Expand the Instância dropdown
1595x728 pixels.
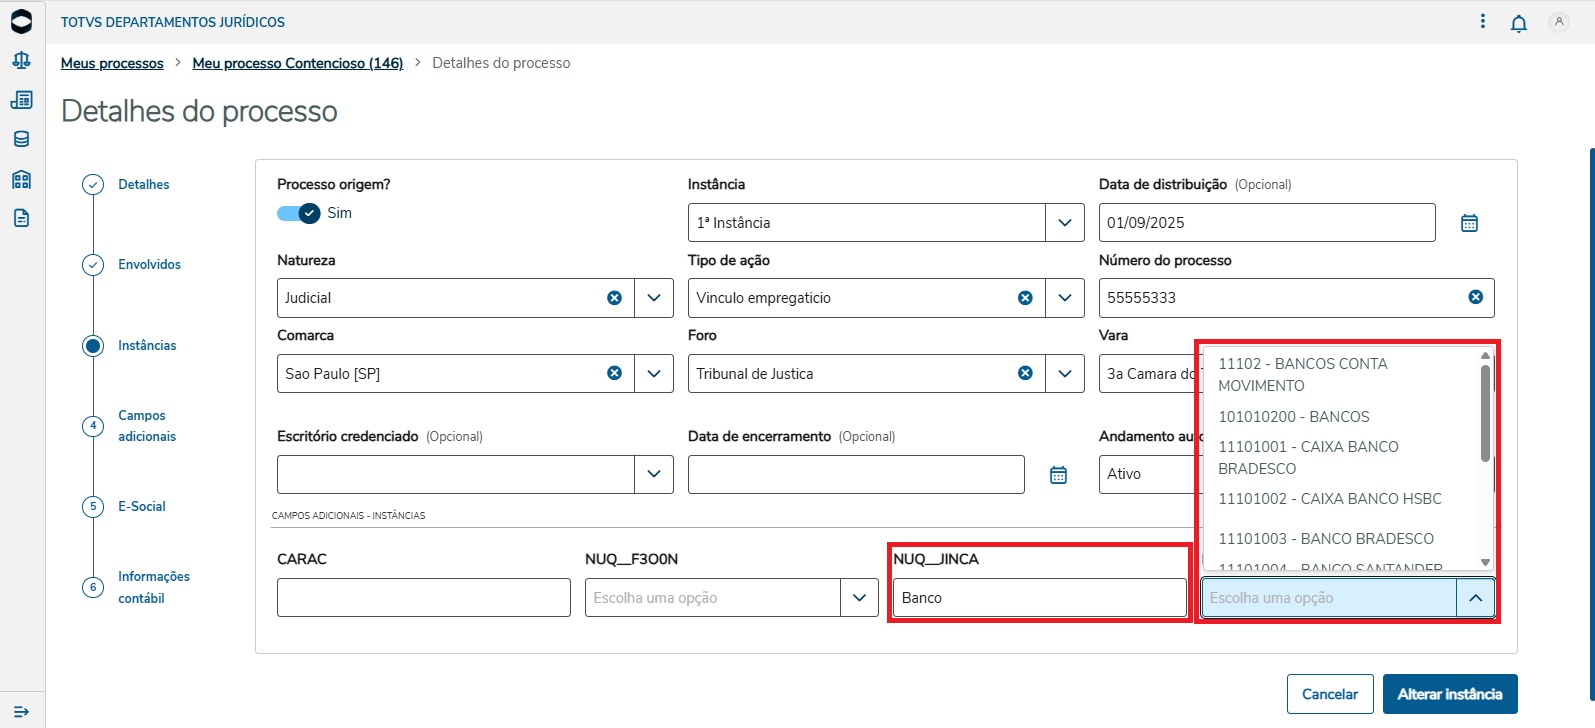[x=1064, y=223]
